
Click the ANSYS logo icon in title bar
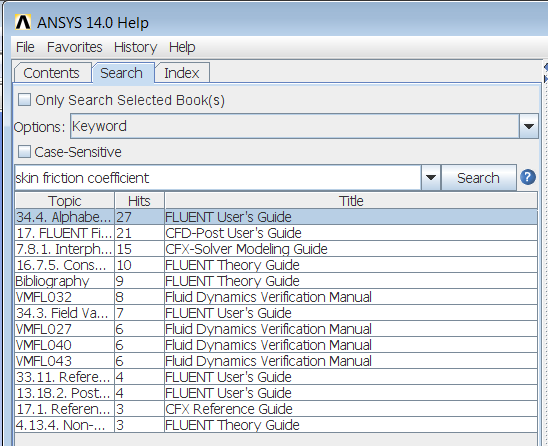click(23, 22)
